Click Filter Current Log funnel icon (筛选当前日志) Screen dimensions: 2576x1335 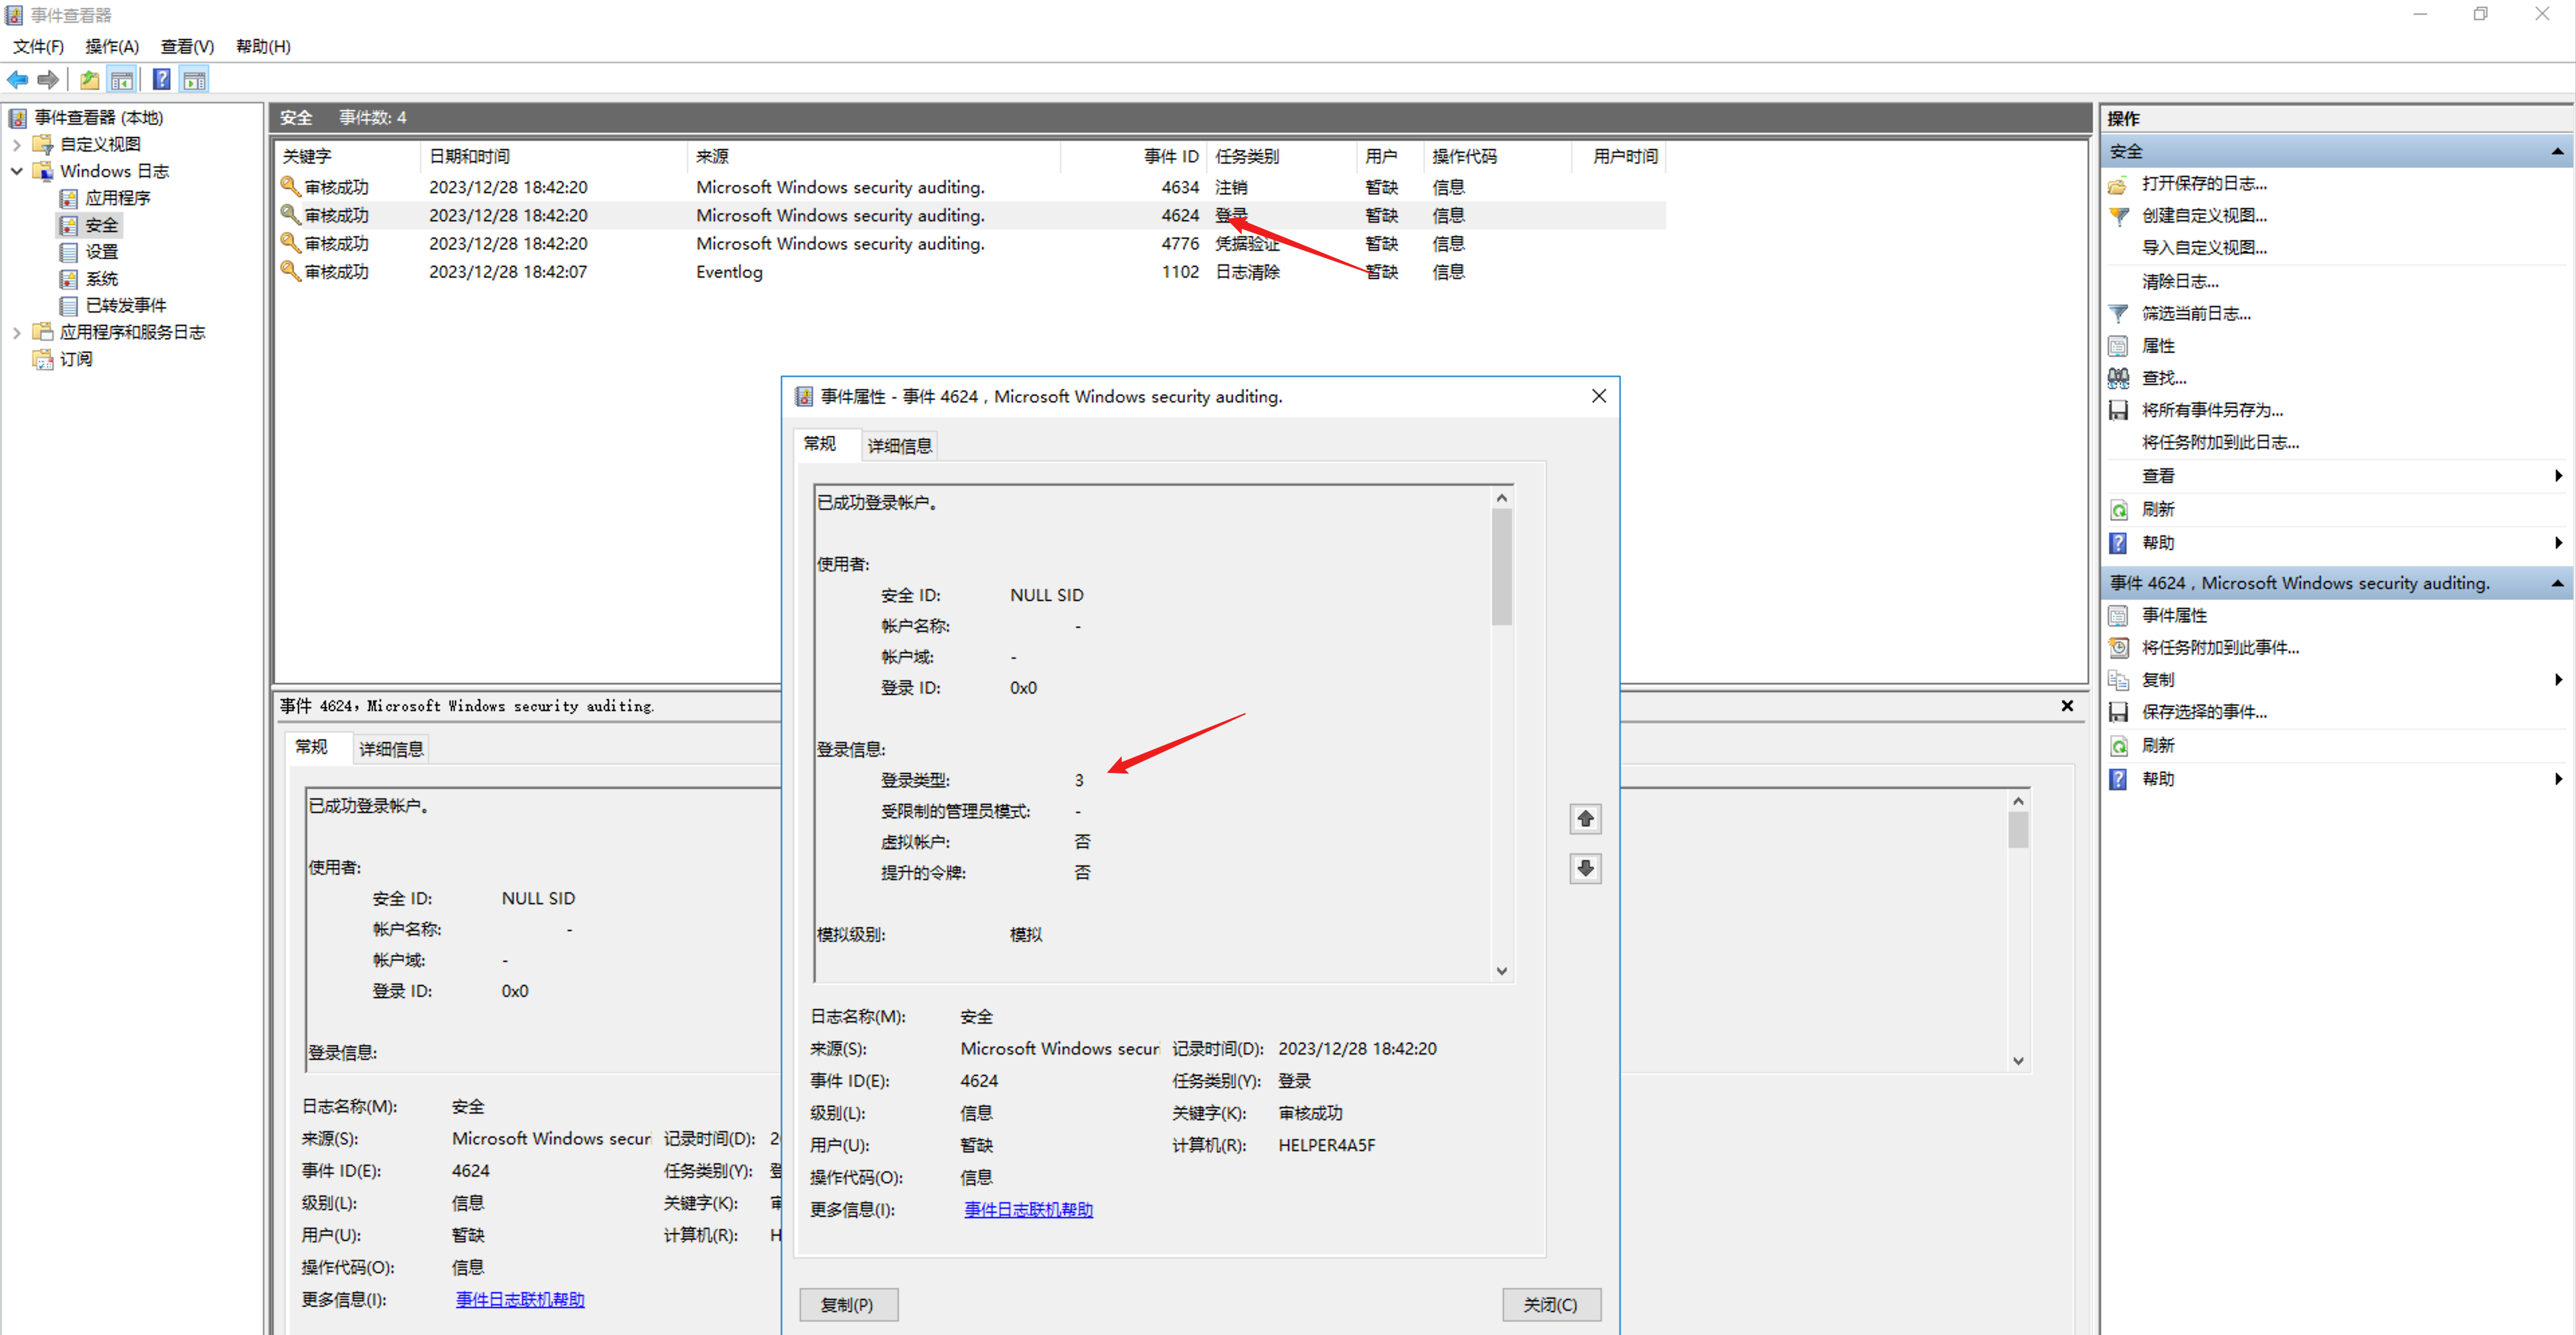2118,314
